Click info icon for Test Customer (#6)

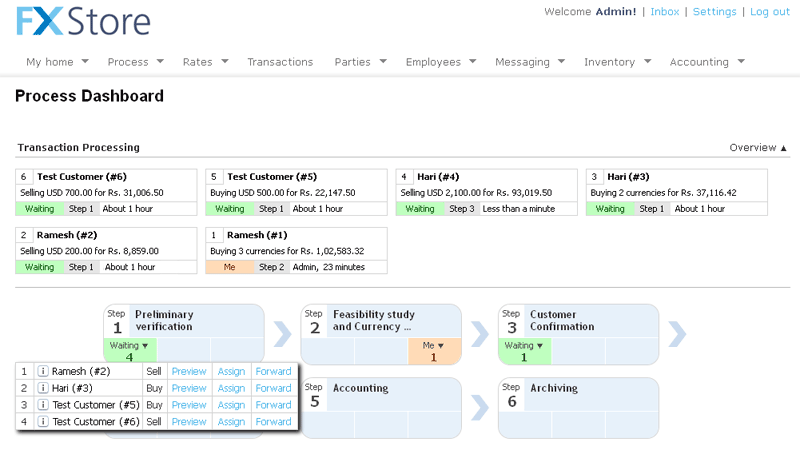coord(43,422)
